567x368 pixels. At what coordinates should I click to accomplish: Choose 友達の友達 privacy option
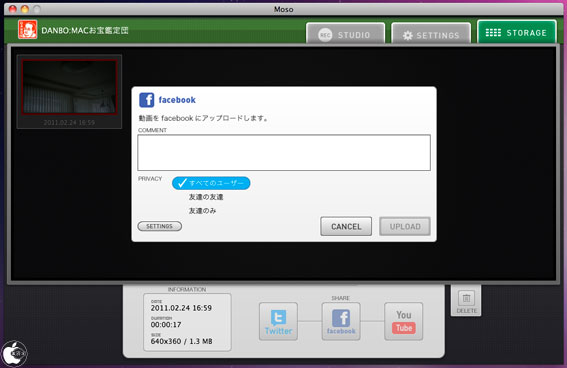(206, 197)
